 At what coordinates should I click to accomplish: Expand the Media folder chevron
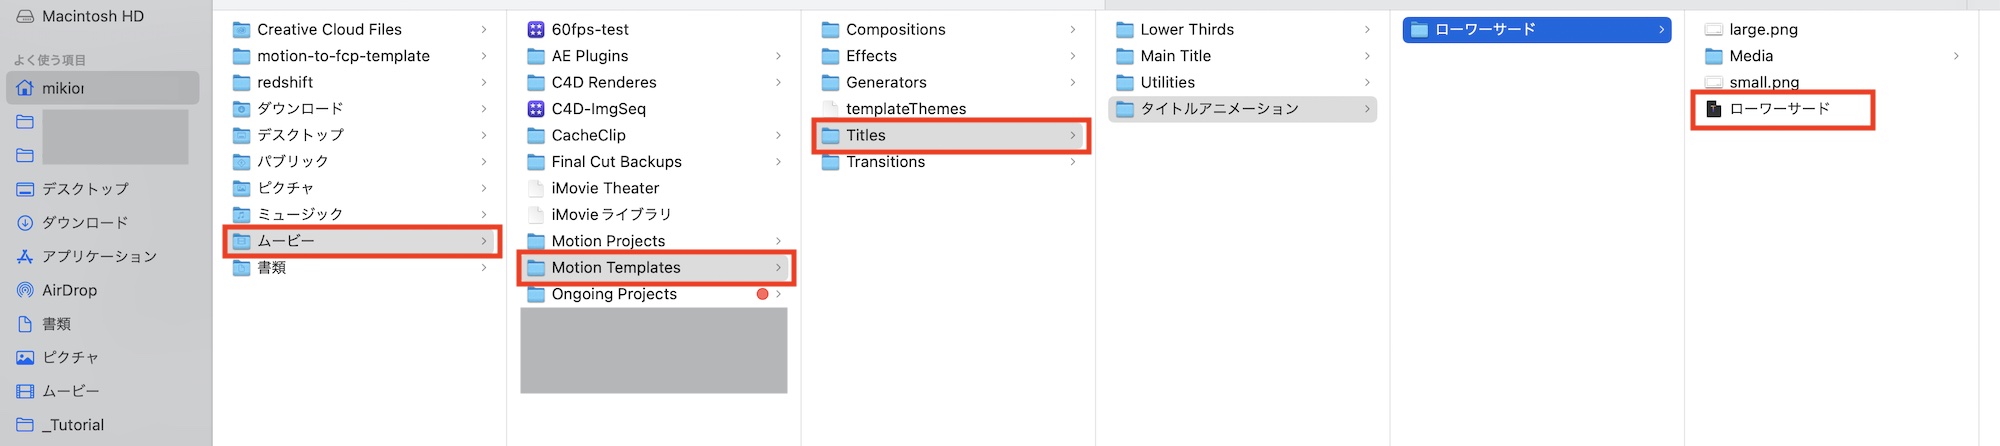(x=1956, y=56)
